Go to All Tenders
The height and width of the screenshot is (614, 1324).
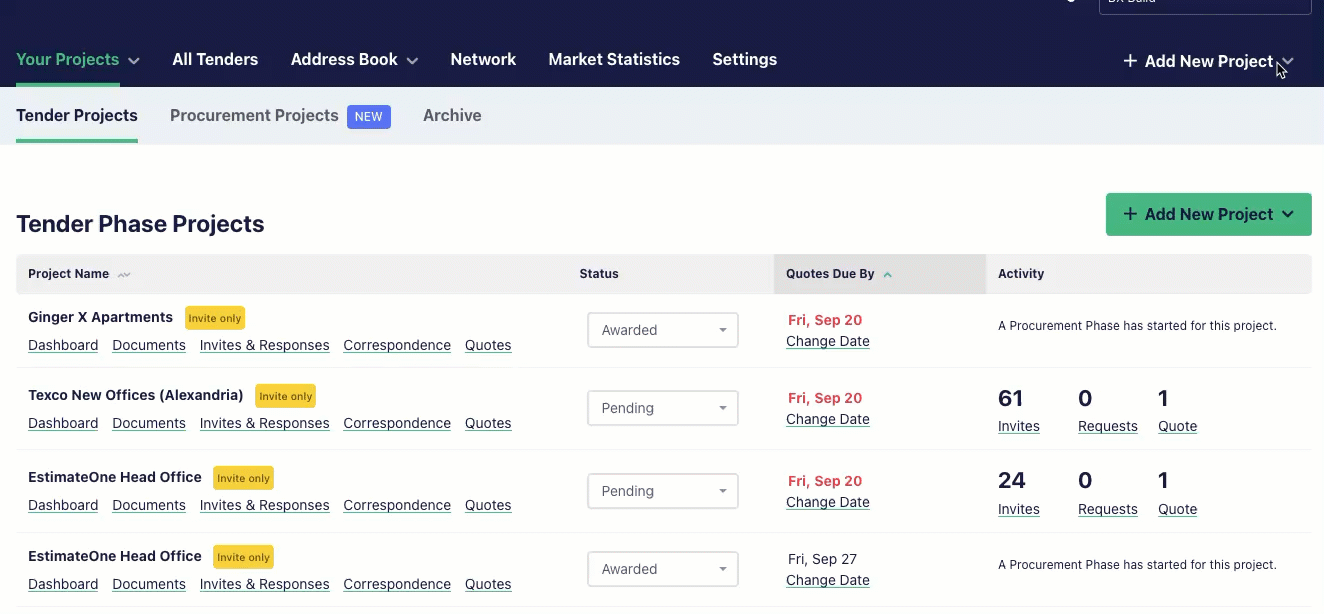(215, 60)
